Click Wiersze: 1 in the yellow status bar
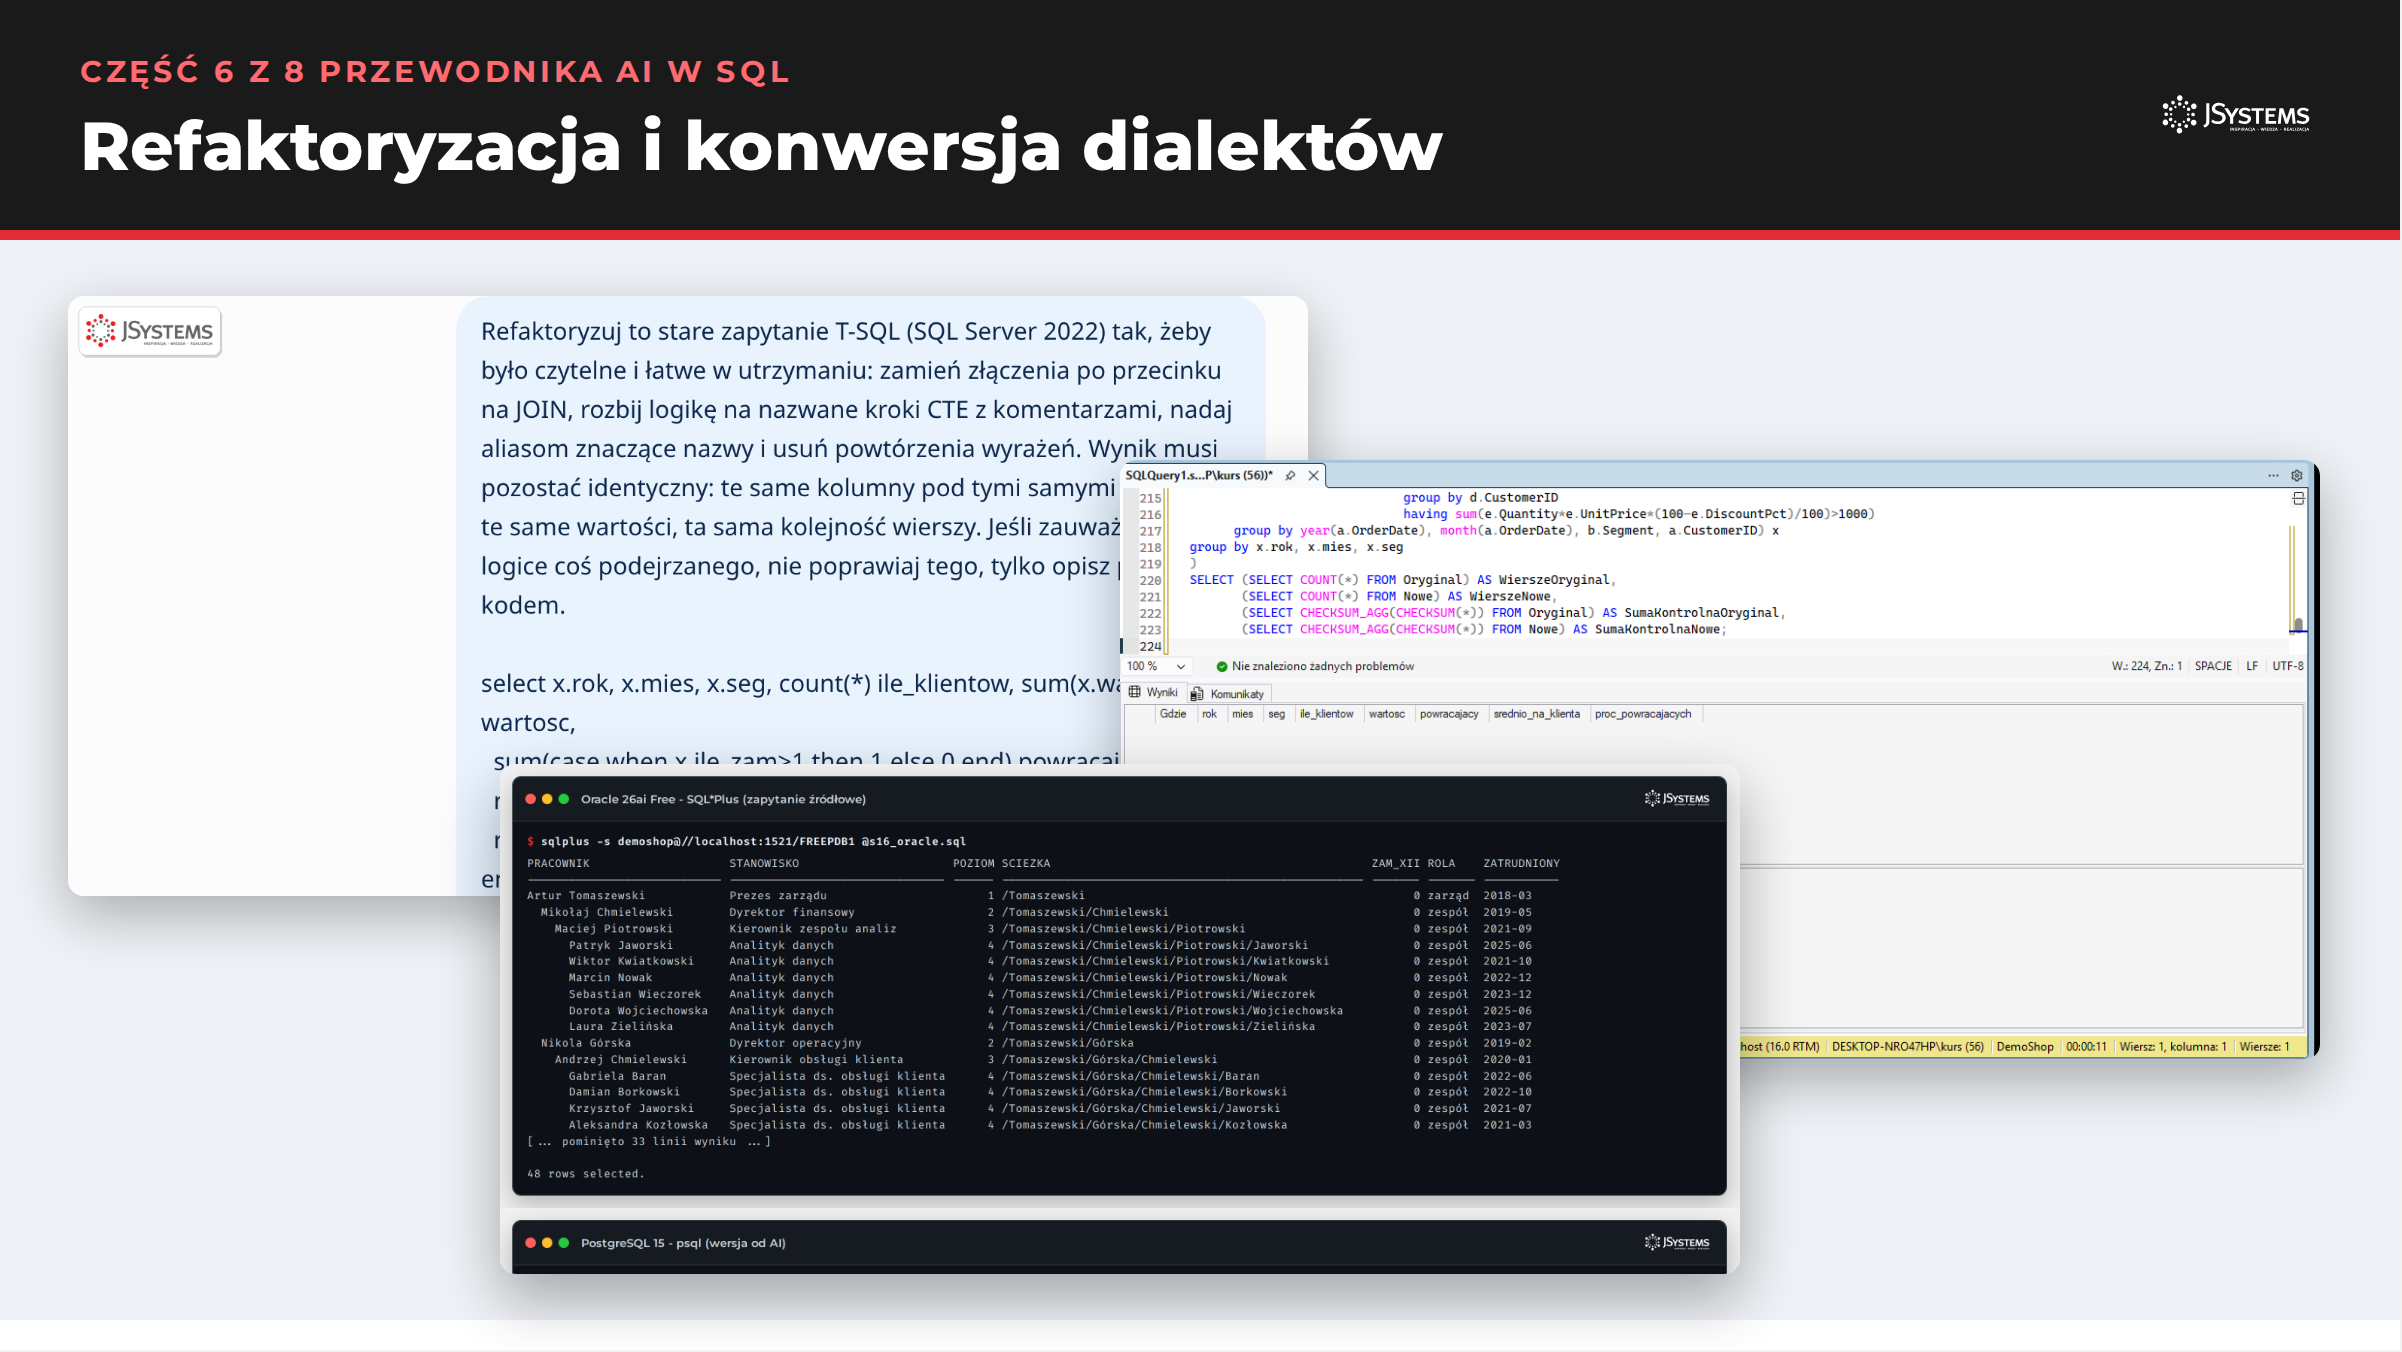The image size is (2402, 1352). [x=2264, y=1047]
